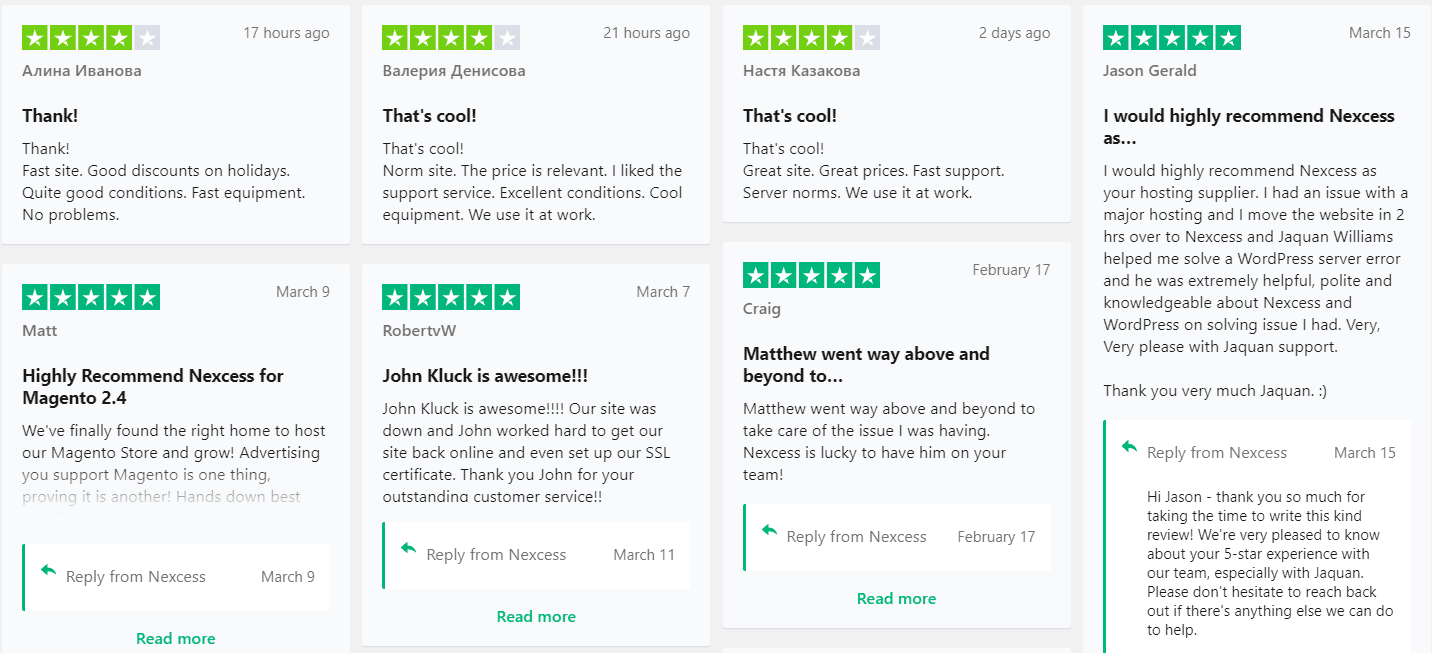
Task: Open the 'Highly Recommend Nexcess for Magento 2.4' review title
Action: point(153,387)
